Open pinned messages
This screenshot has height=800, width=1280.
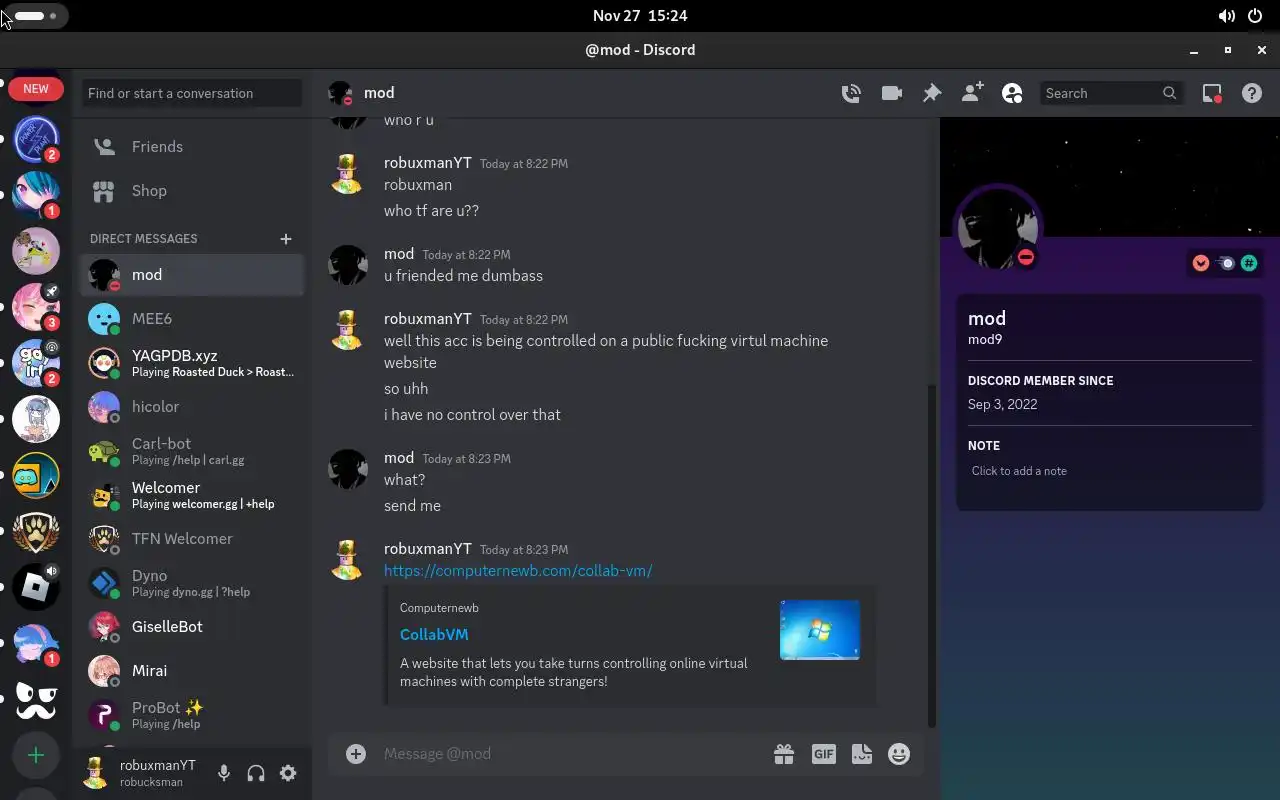tap(931, 93)
